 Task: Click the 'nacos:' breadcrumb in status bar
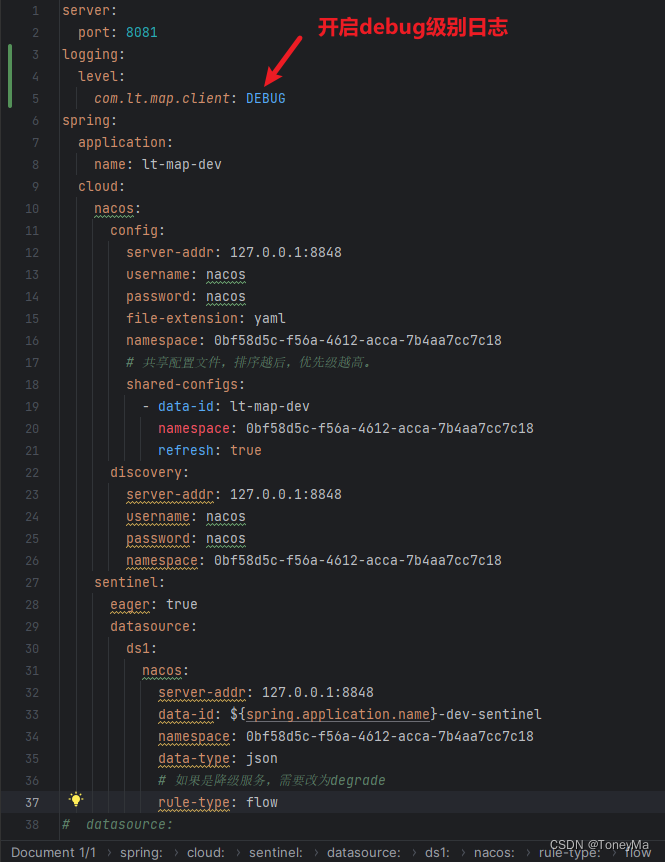[494, 852]
